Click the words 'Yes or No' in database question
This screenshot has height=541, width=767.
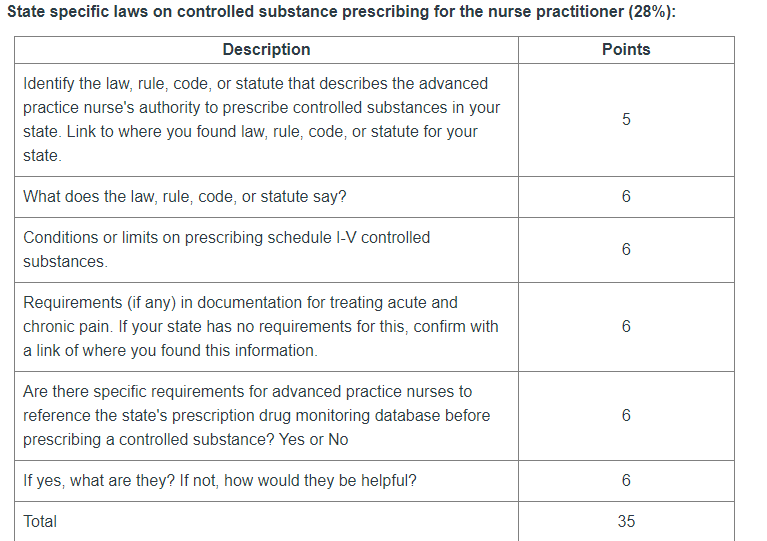pyautogui.click(x=314, y=439)
